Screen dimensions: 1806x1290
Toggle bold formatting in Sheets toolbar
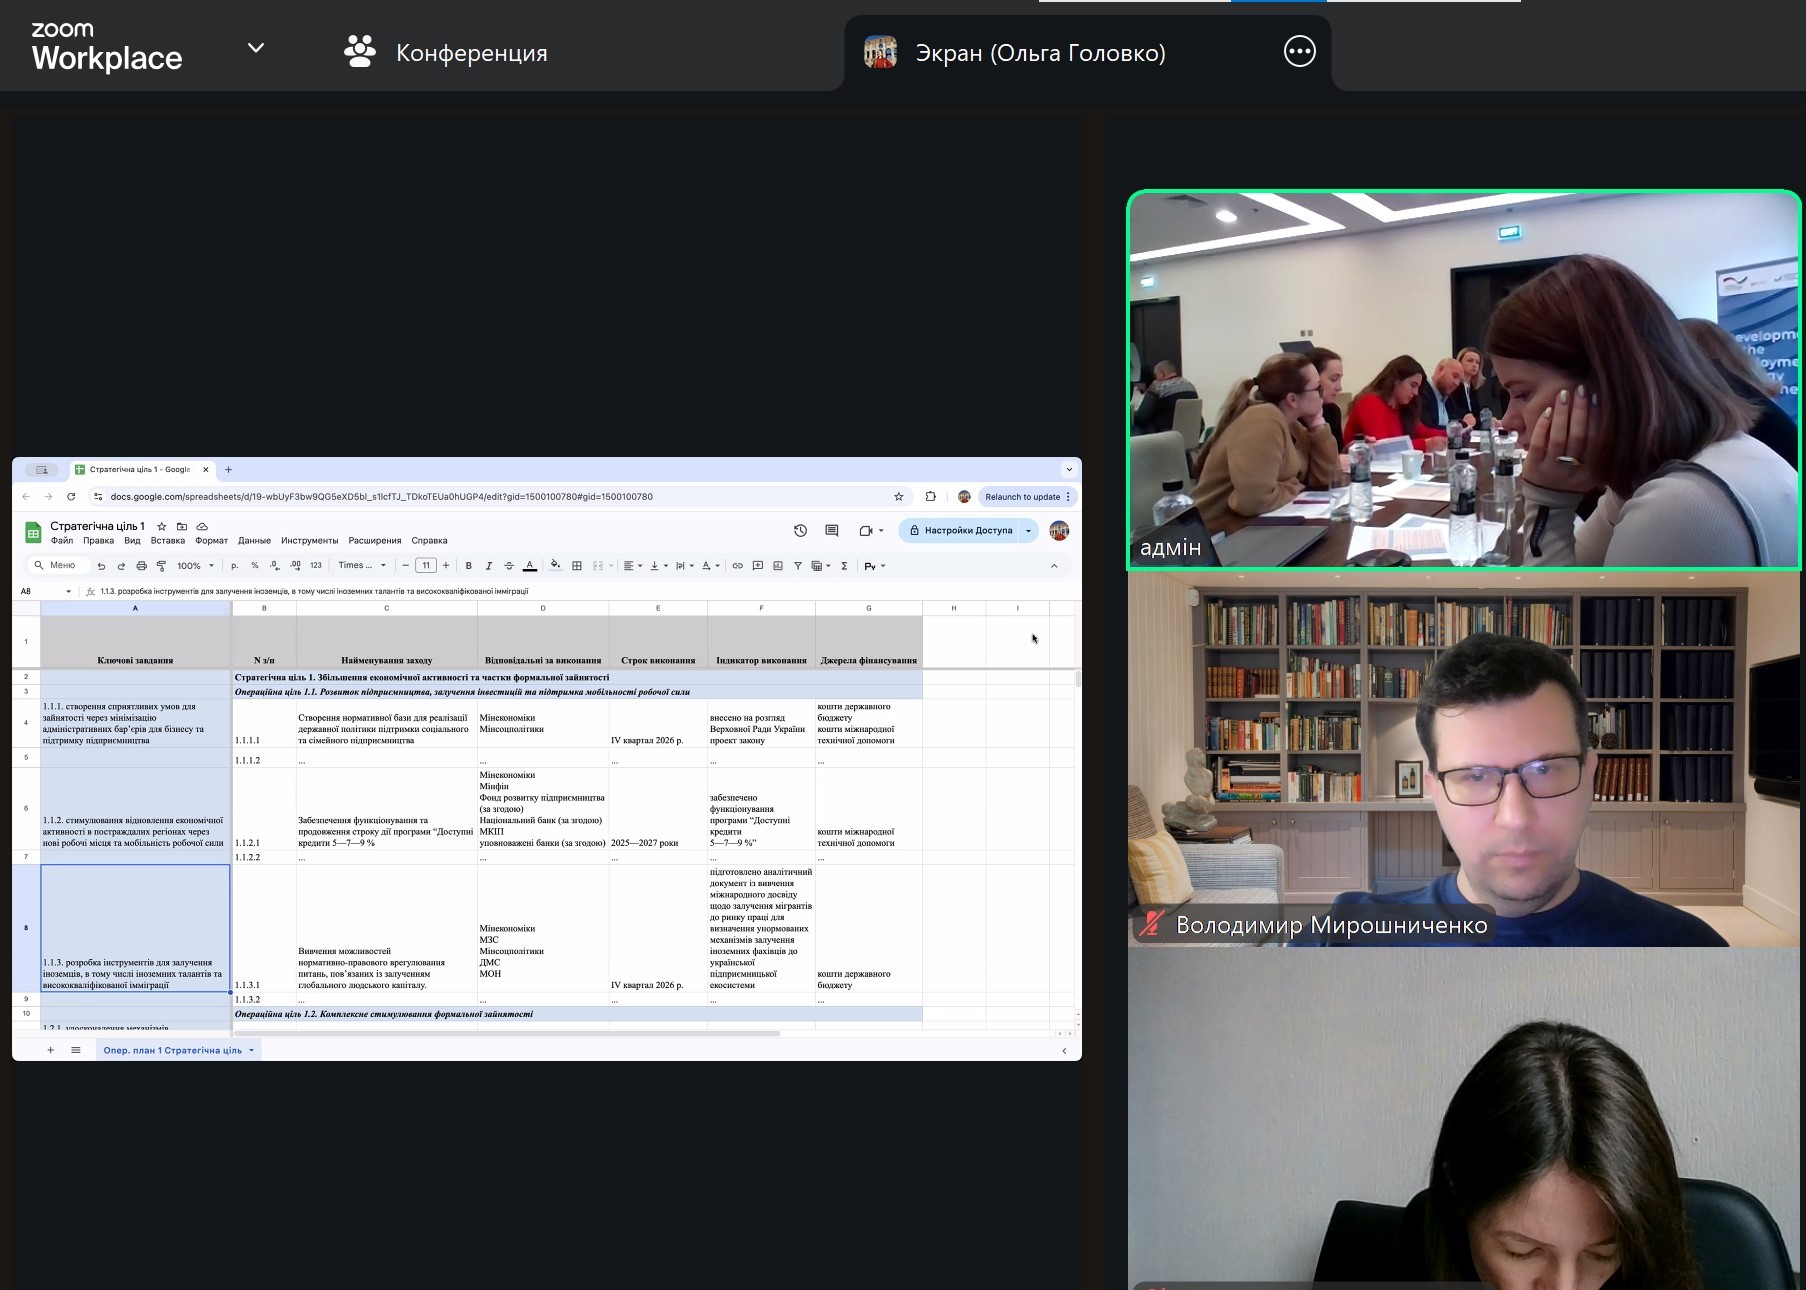coord(468,566)
